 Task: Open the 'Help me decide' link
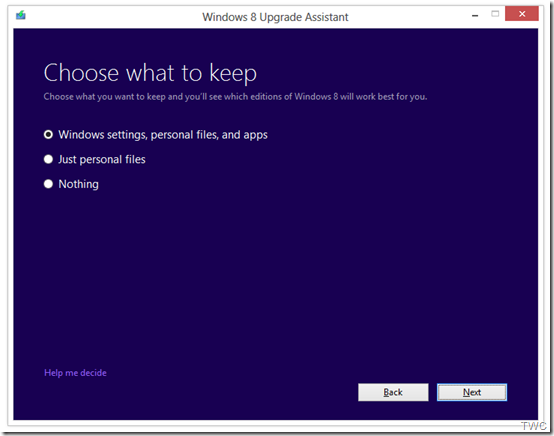75,373
